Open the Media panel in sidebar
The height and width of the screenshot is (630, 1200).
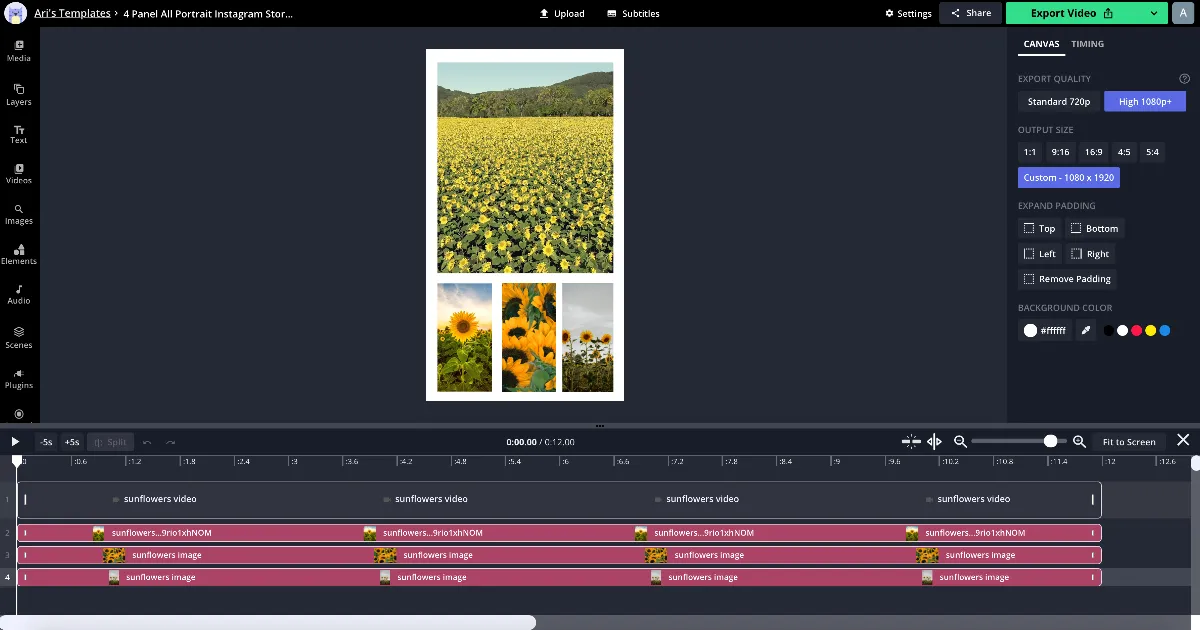[x=19, y=50]
